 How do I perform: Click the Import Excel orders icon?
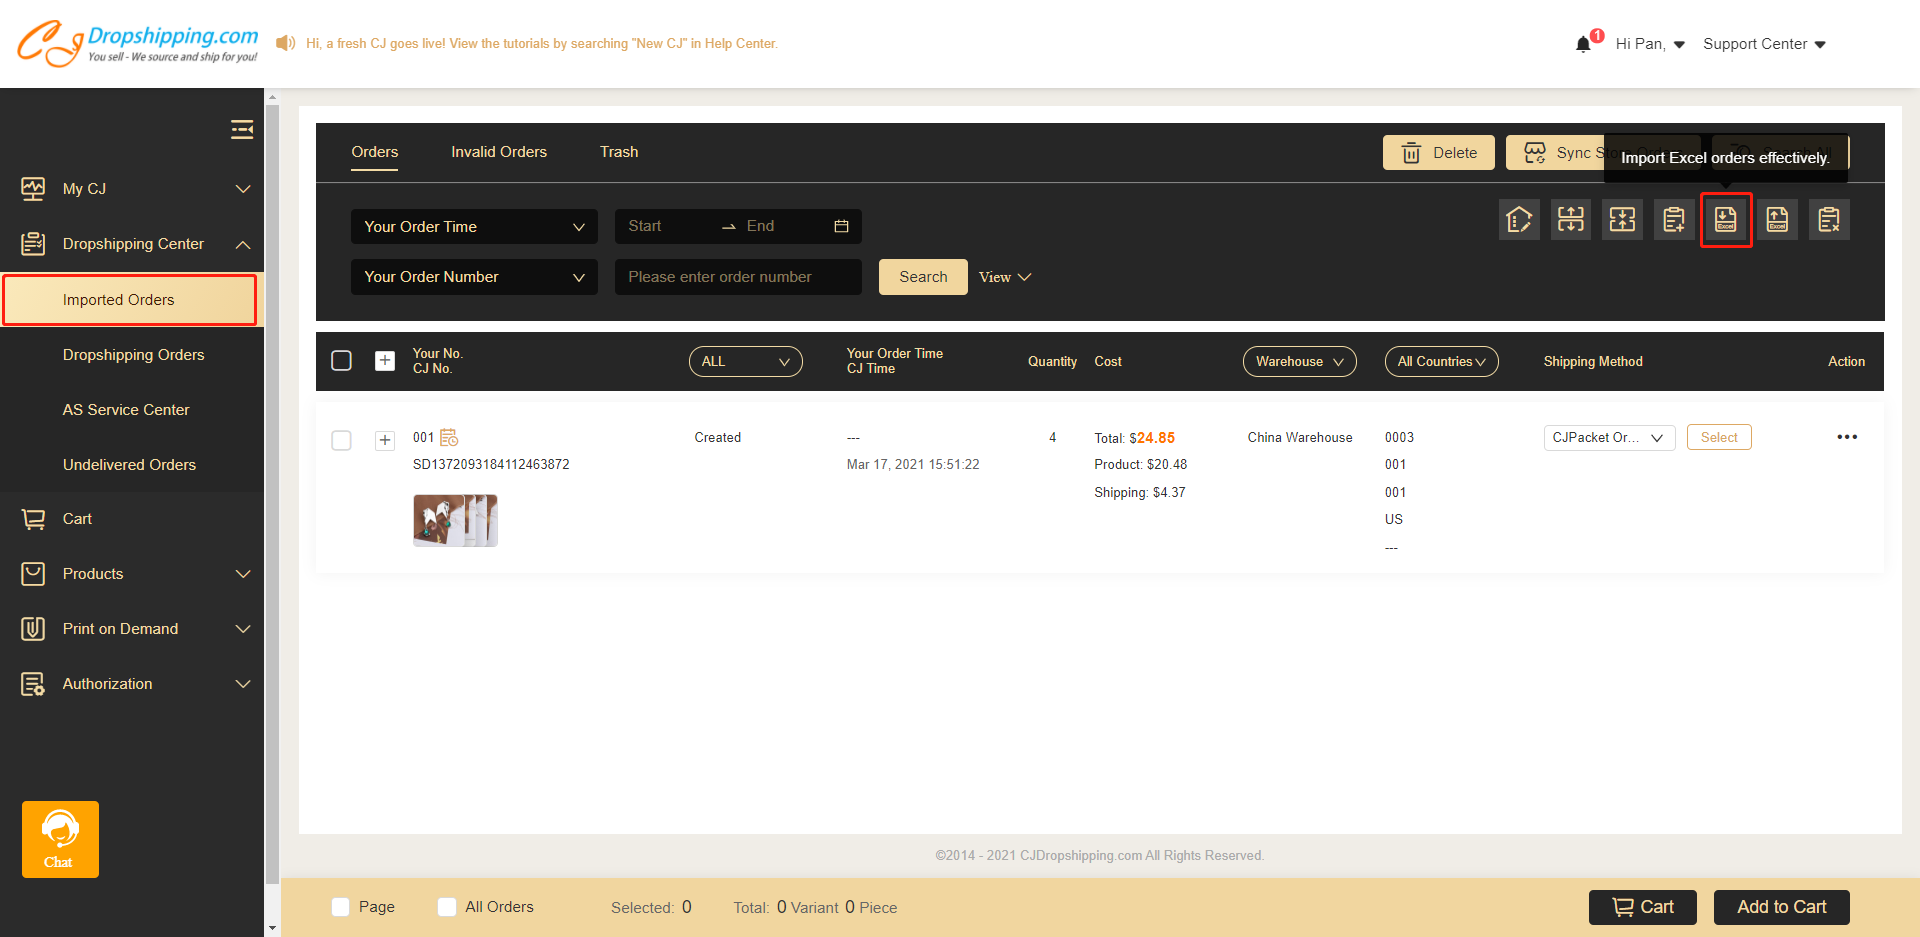click(1726, 220)
